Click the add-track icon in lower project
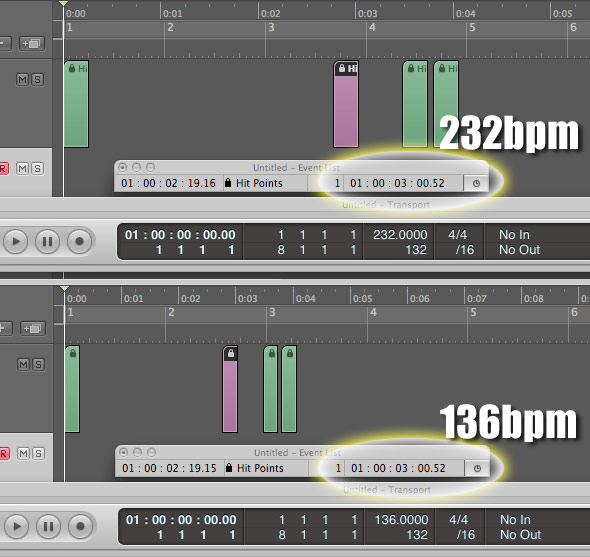Viewport: 590px width, 557px height. point(33,329)
